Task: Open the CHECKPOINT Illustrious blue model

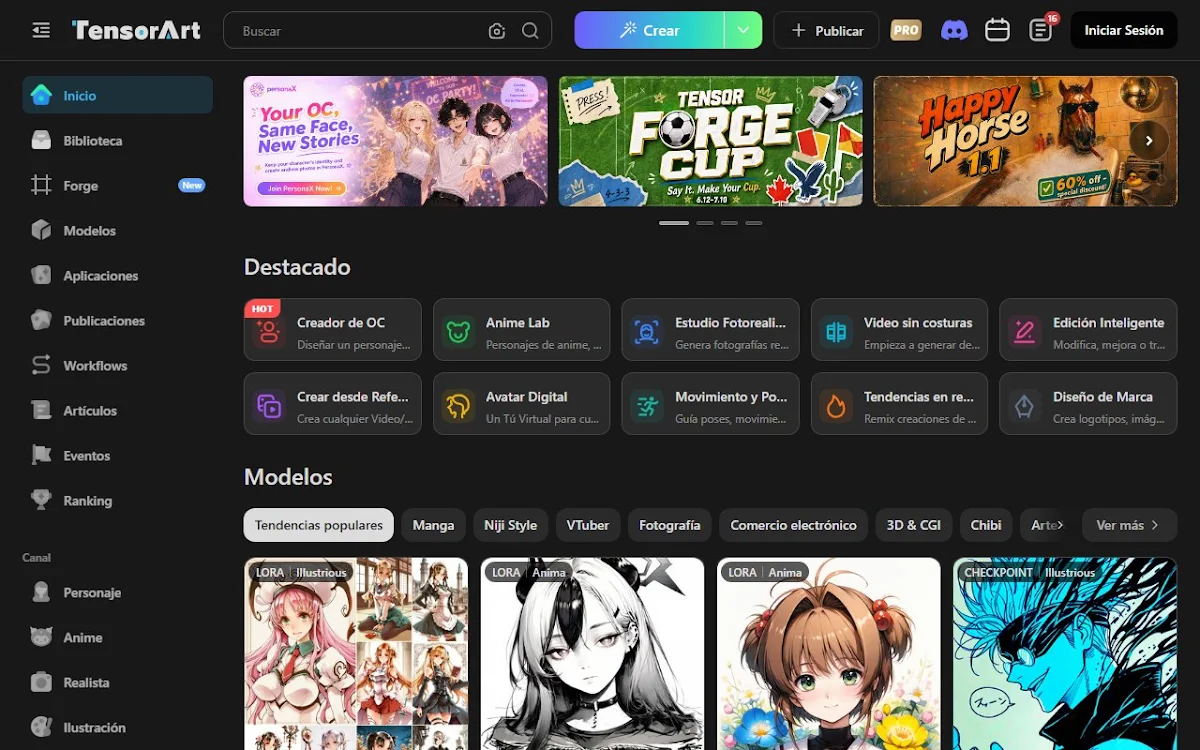Action: click(1065, 654)
